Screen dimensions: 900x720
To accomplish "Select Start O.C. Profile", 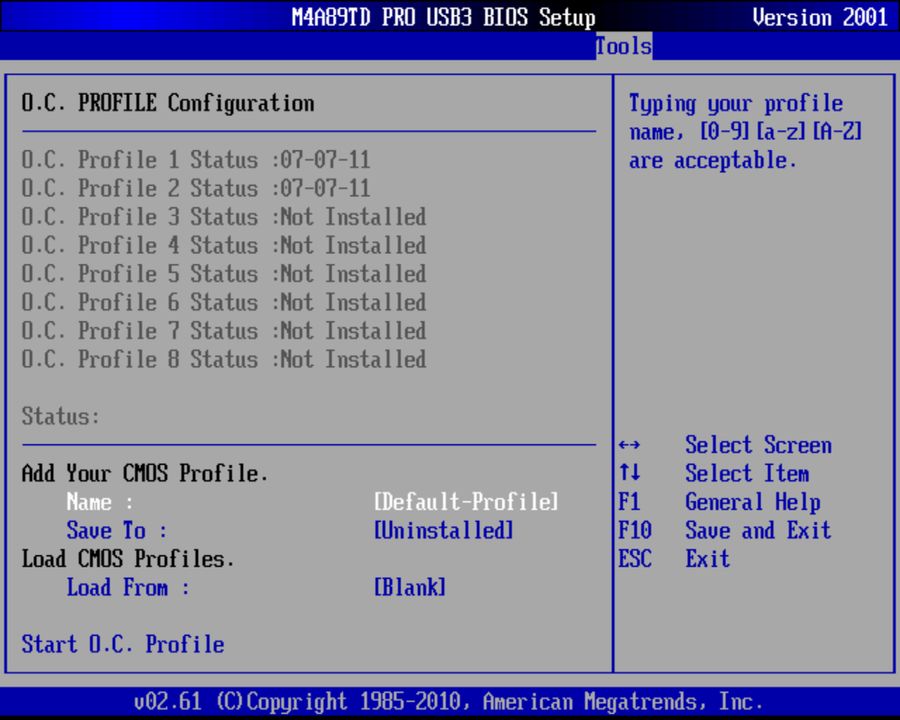I will (x=122, y=644).
